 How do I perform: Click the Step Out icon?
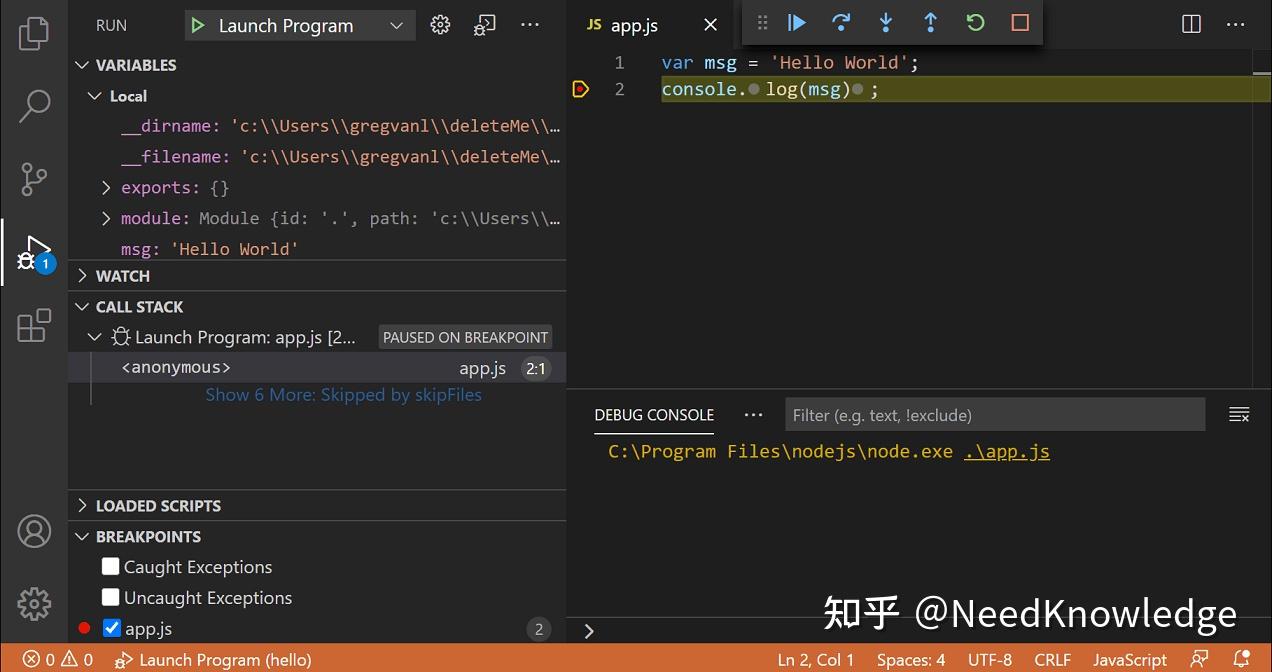pyautogui.click(x=930, y=21)
